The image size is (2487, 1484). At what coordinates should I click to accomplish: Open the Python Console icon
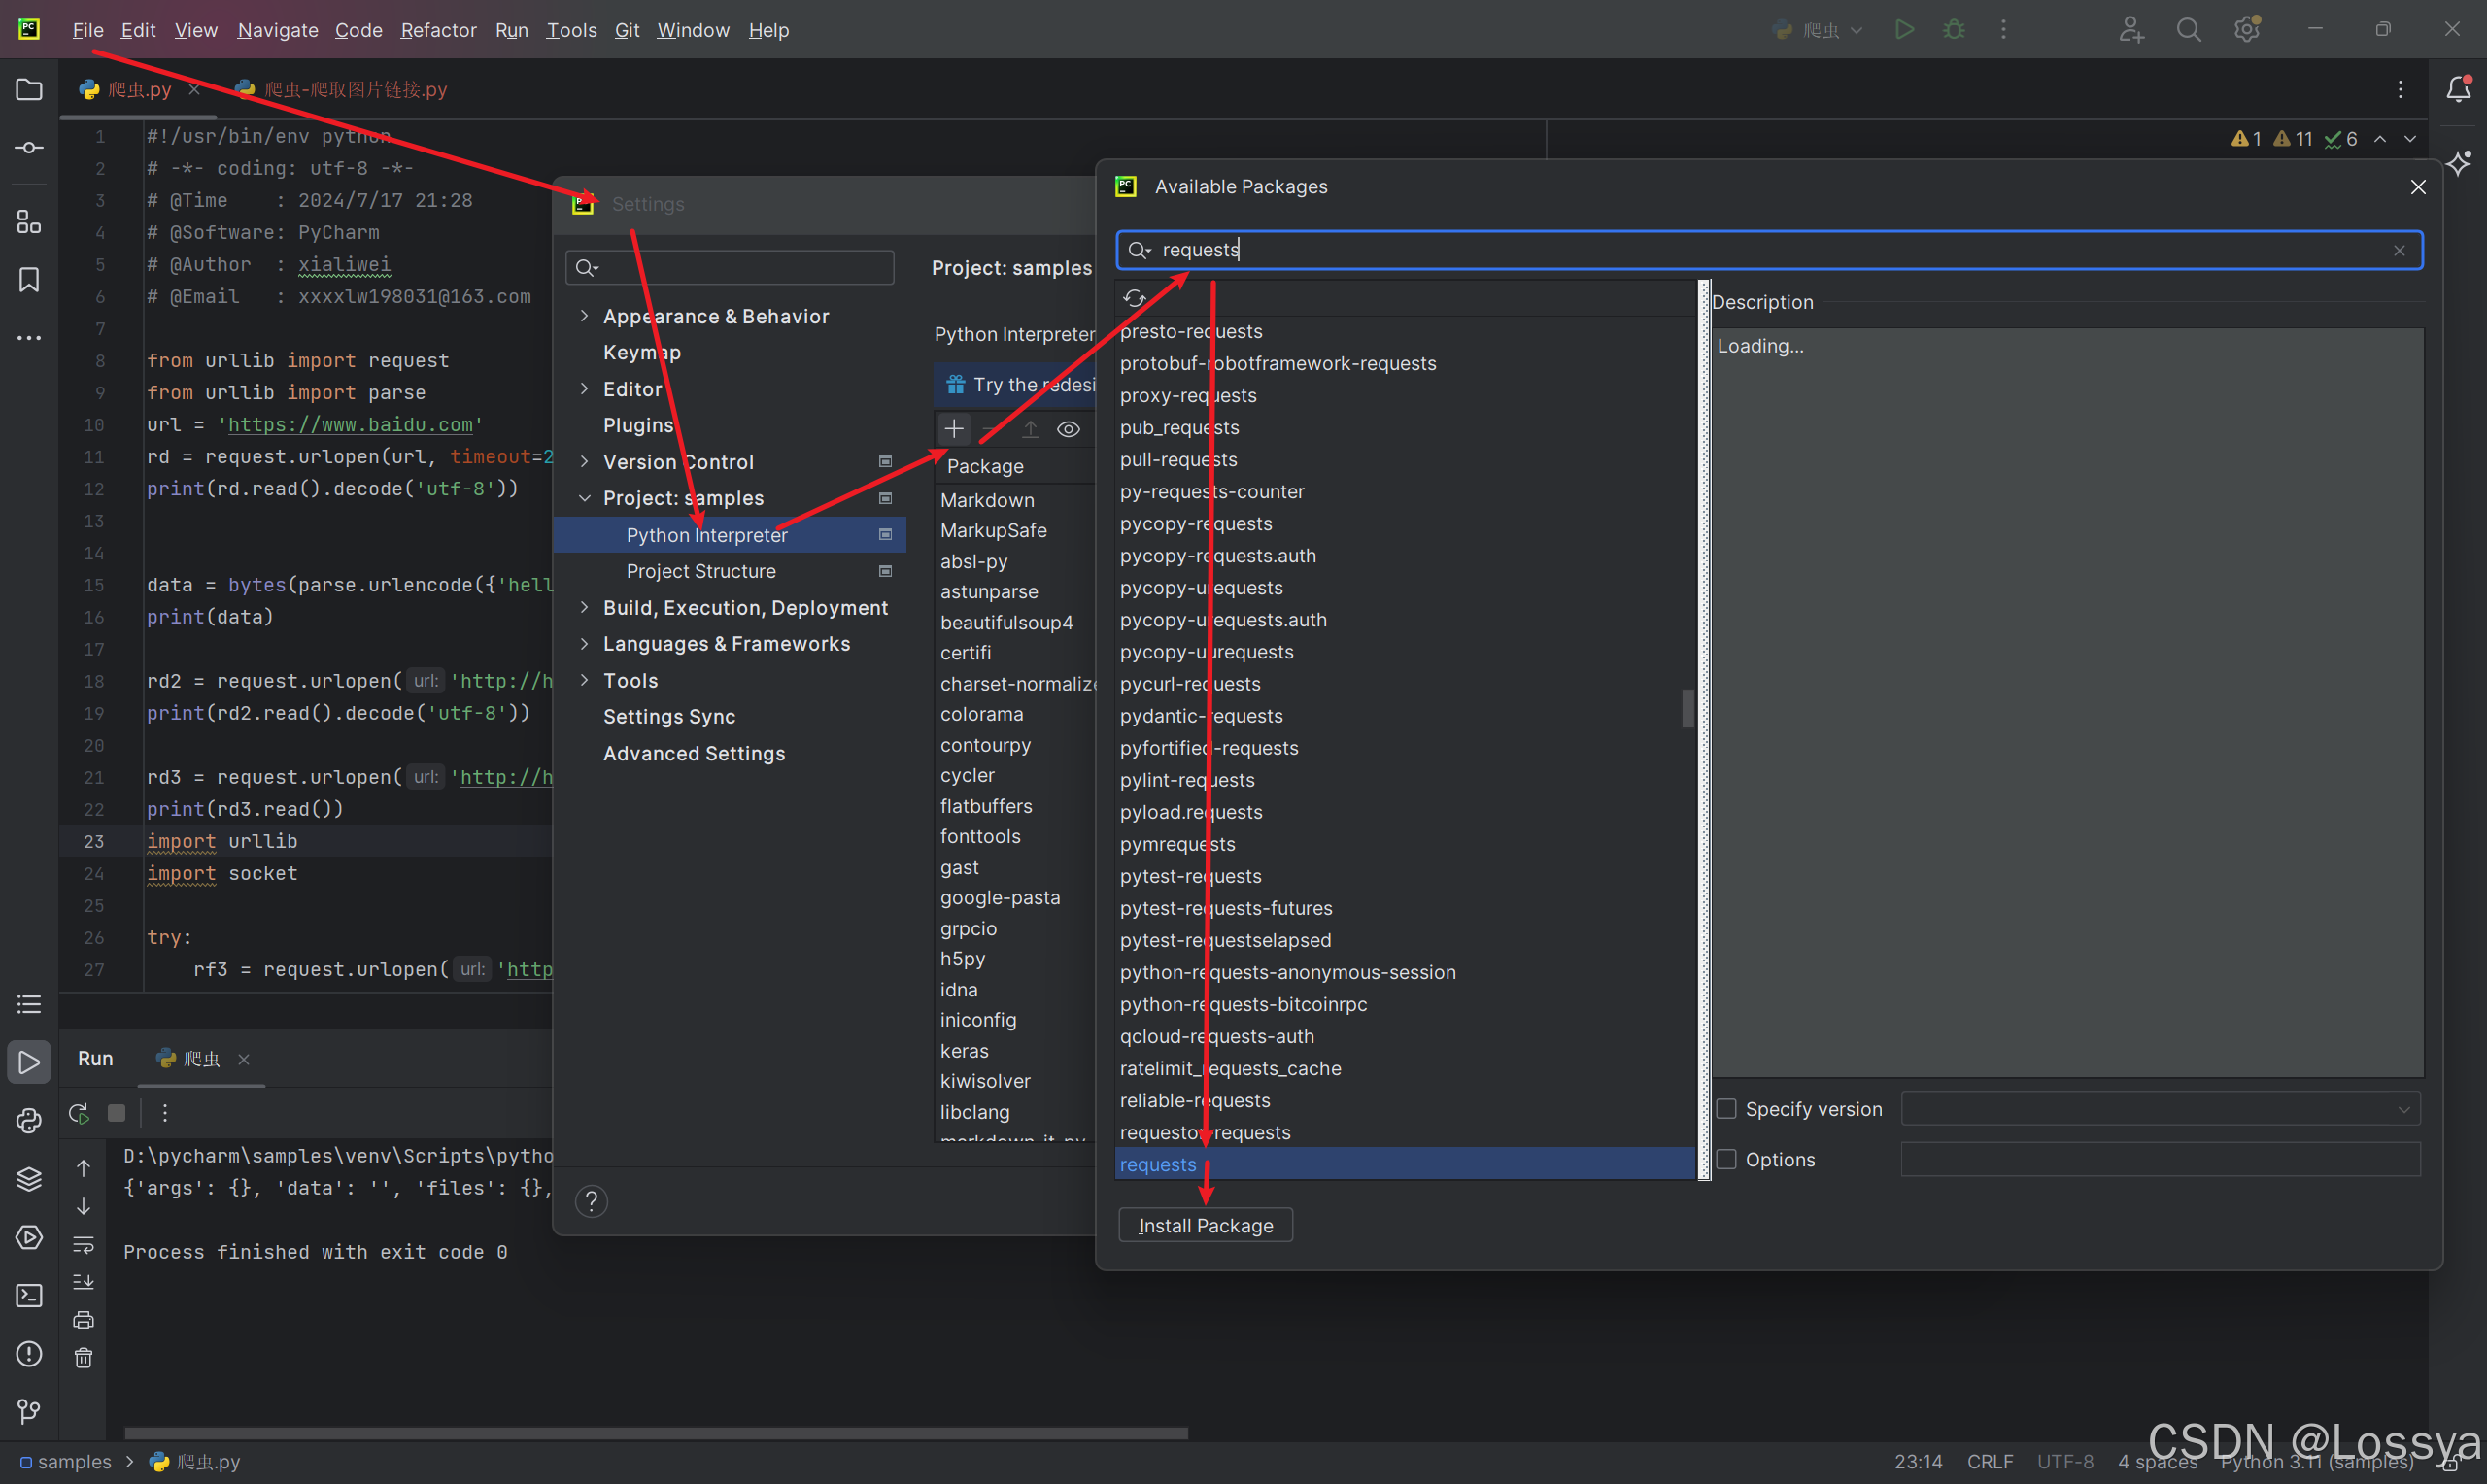pyautogui.click(x=29, y=1121)
